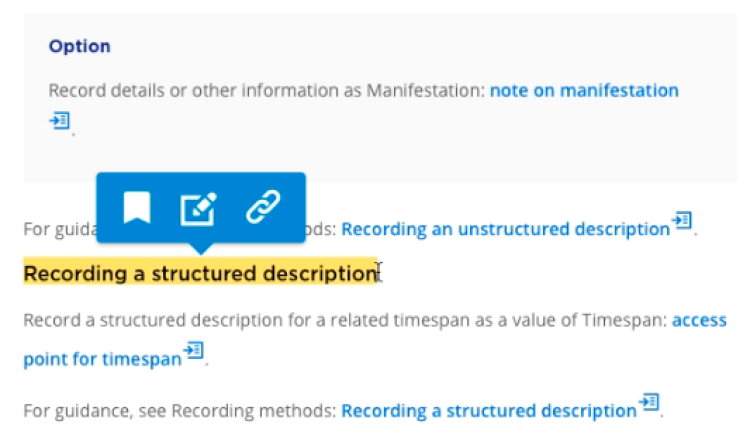
Task: Open the 'note on manifestation' link
Action: [584, 90]
